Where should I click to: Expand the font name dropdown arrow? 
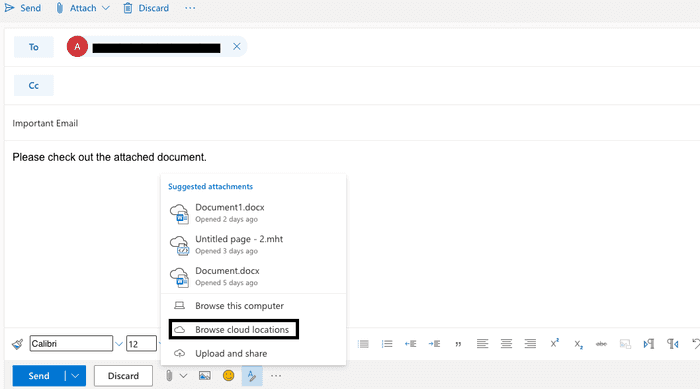pos(119,344)
